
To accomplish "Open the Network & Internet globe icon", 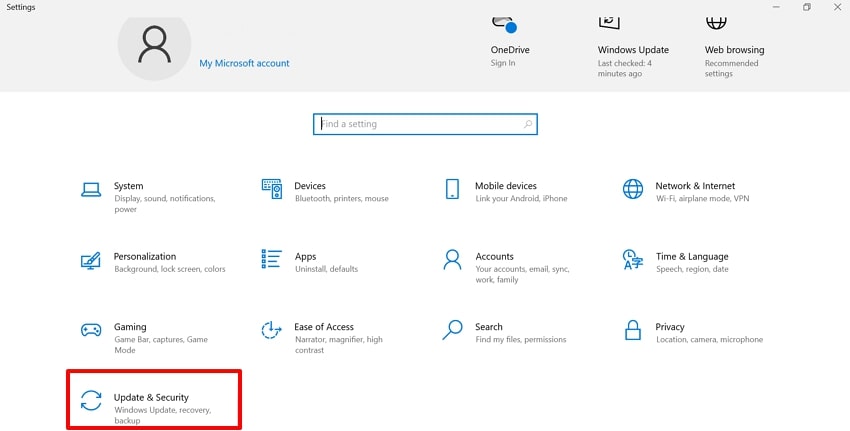I will pyautogui.click(x=633, y=189).
